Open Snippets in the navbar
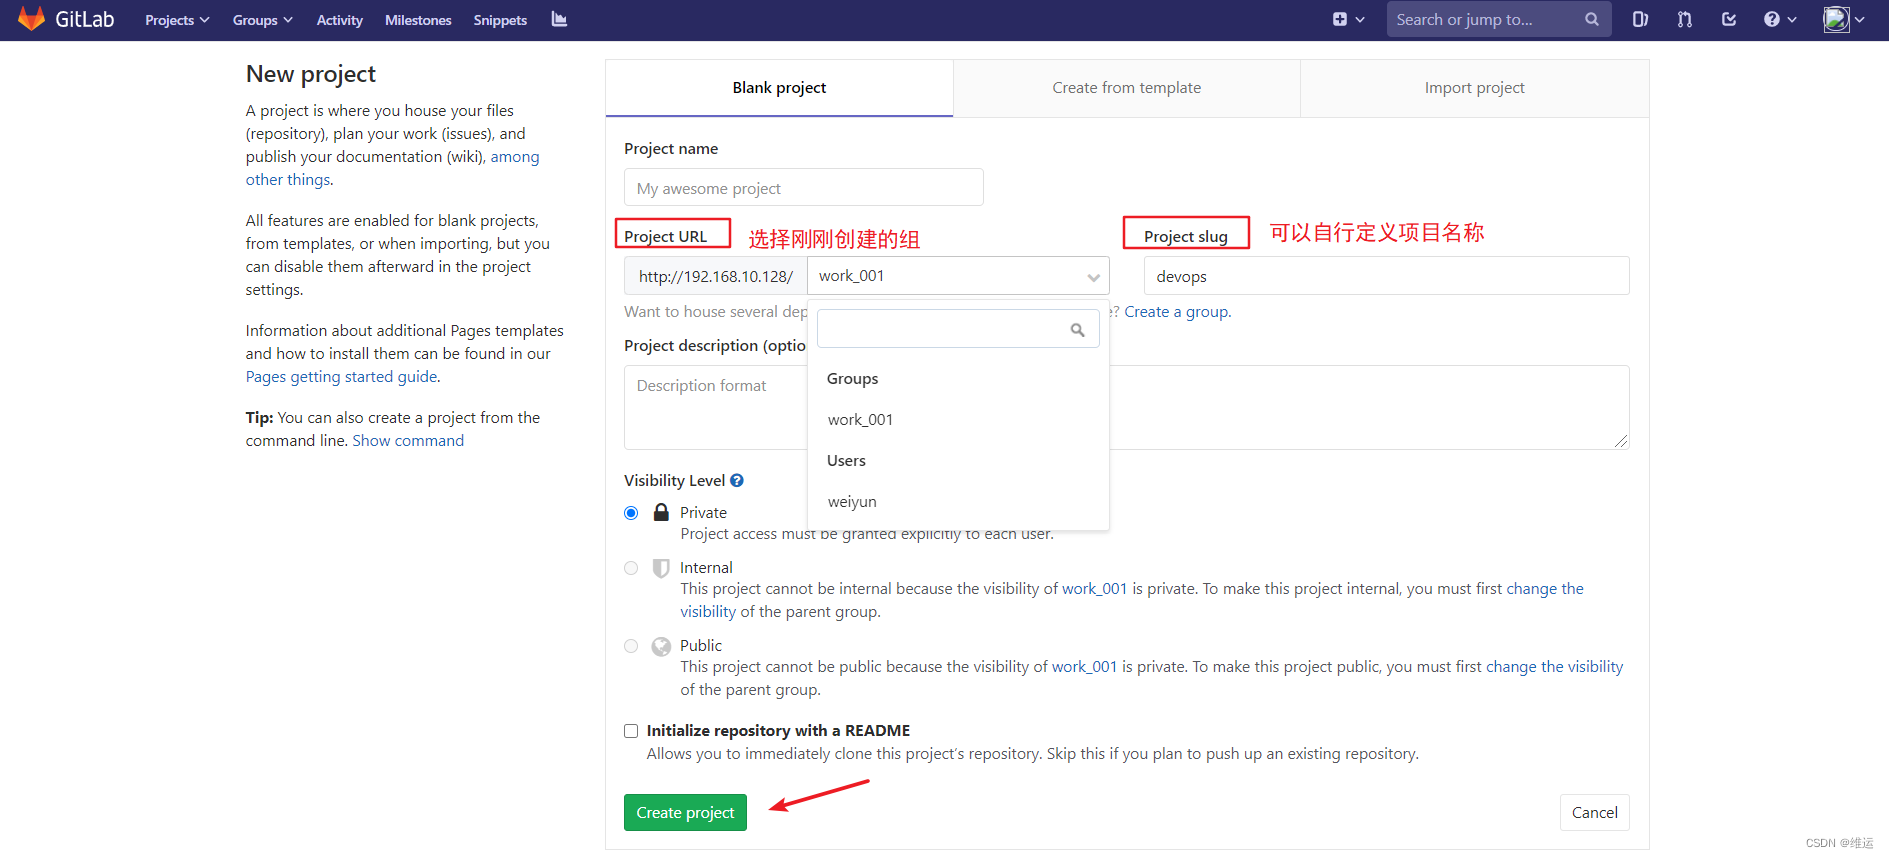 coord(500,20)
